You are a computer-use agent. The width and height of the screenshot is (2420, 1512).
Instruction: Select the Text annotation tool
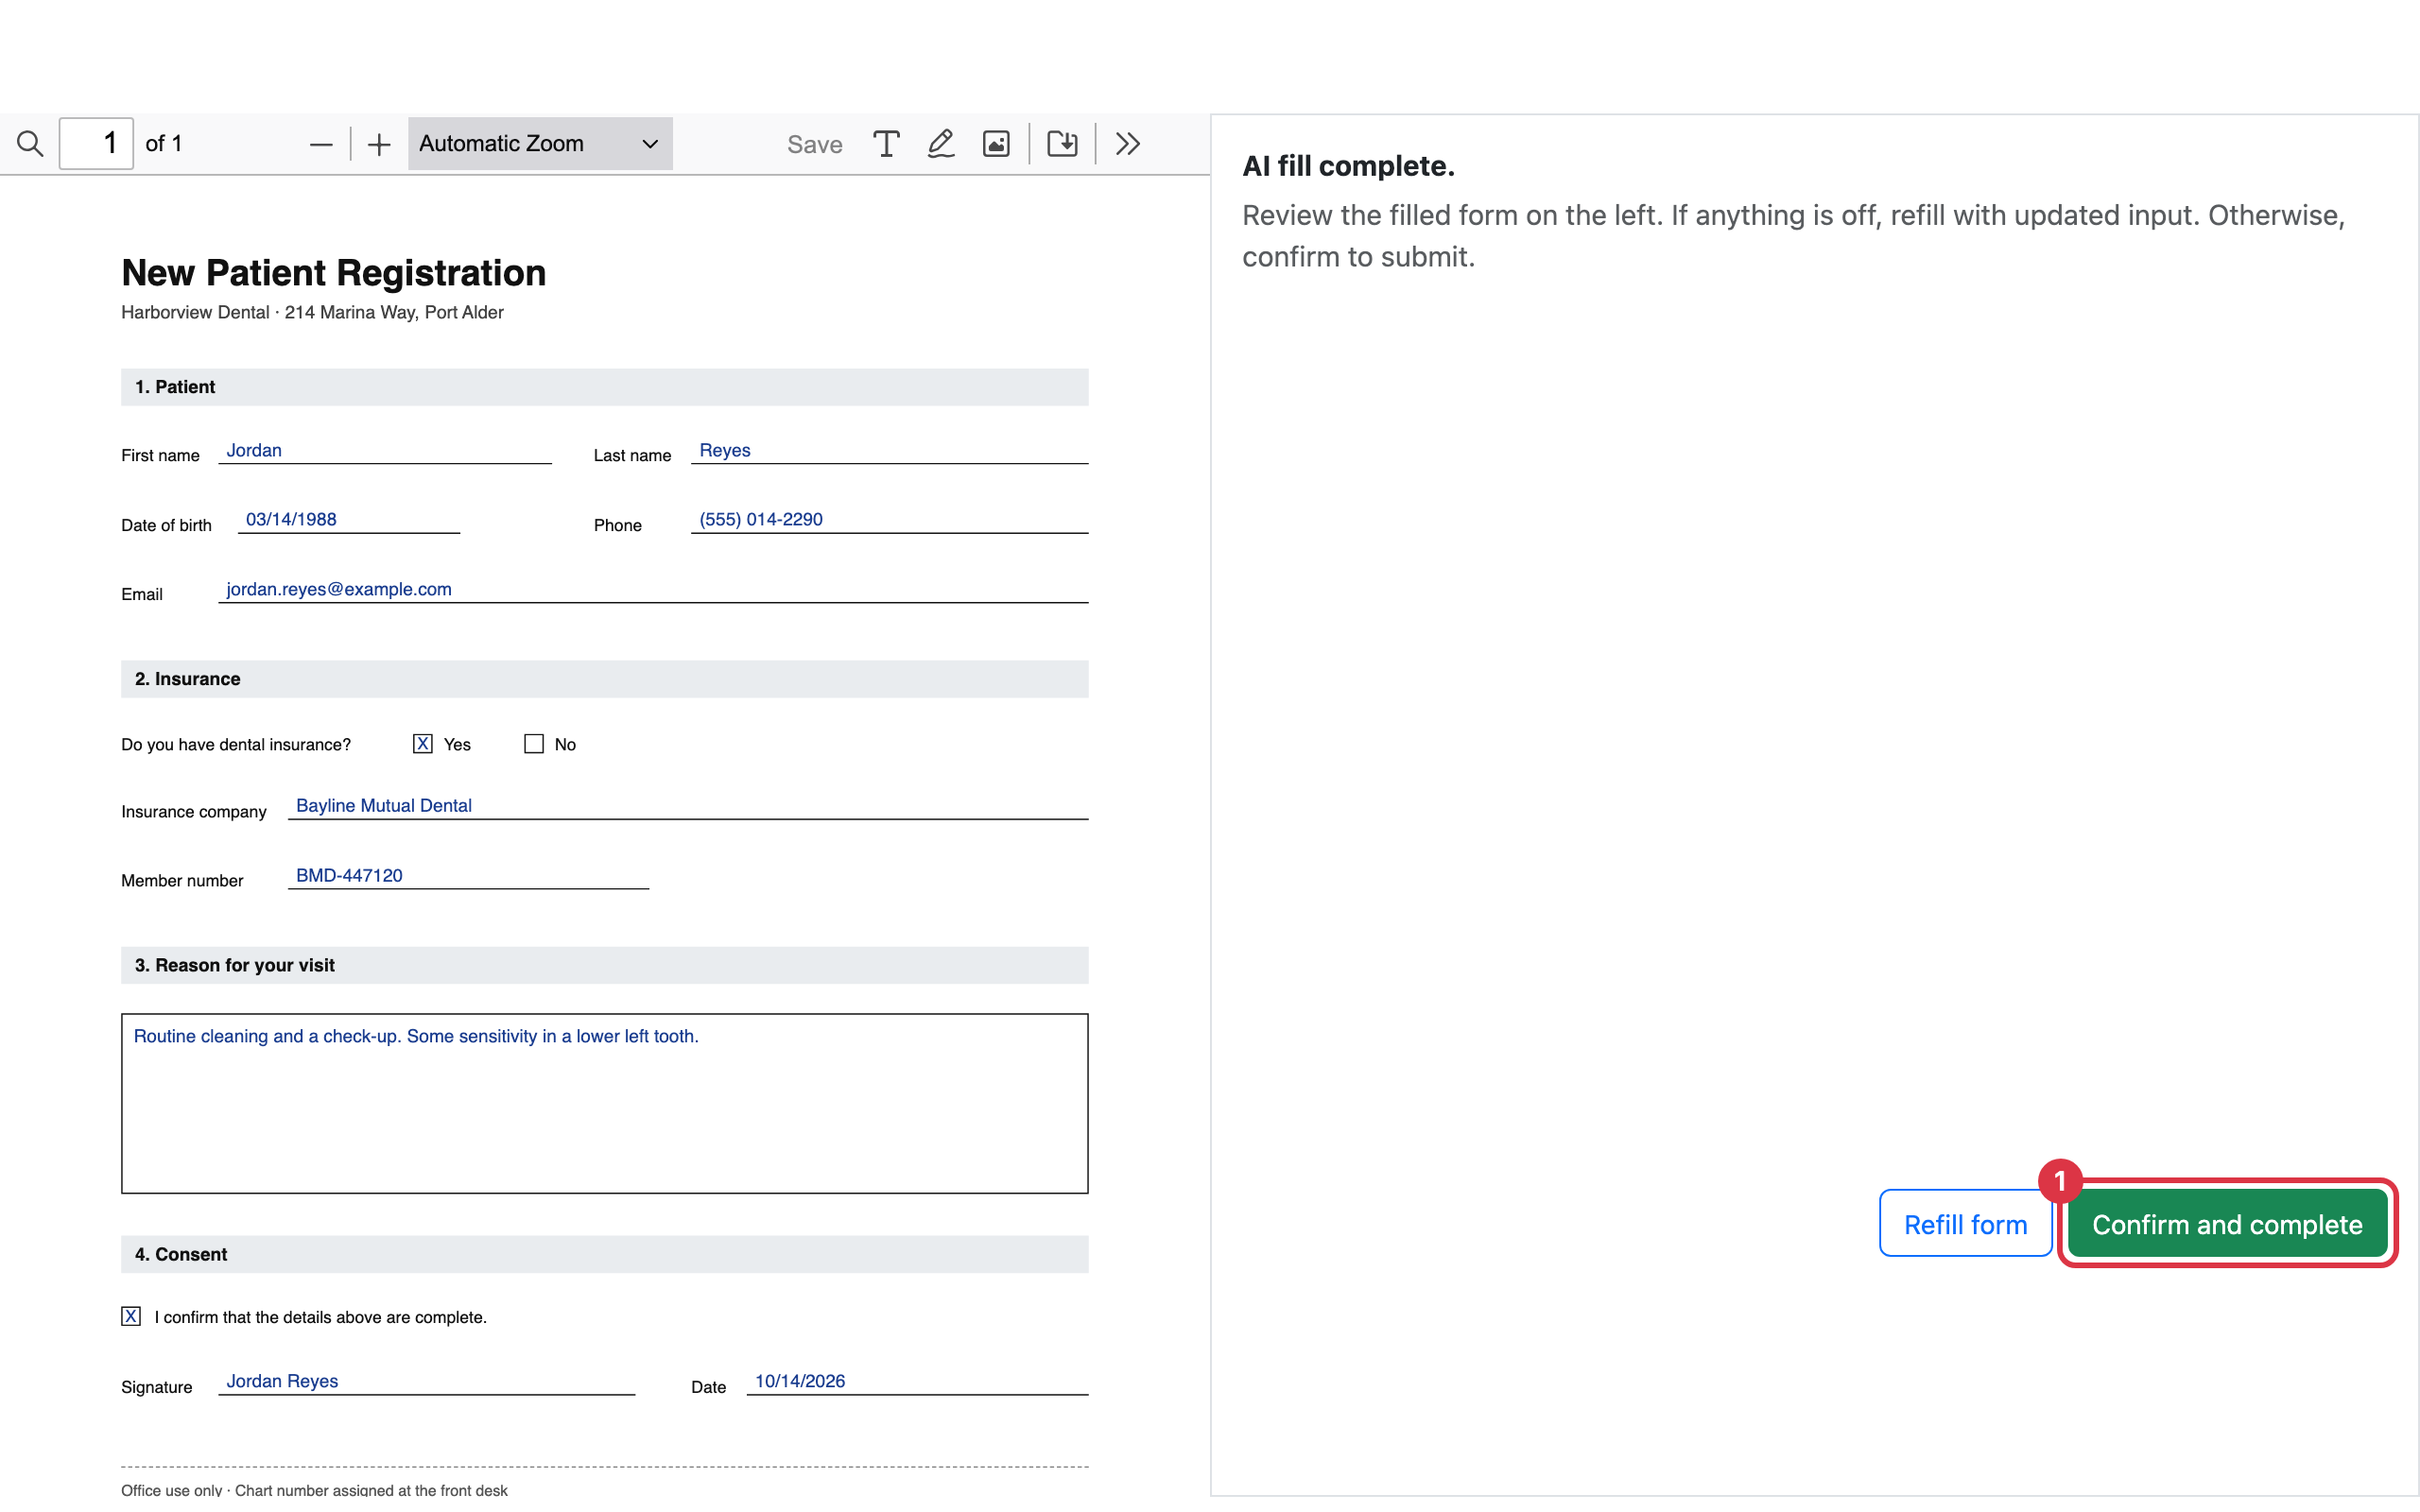coord(886,144)
